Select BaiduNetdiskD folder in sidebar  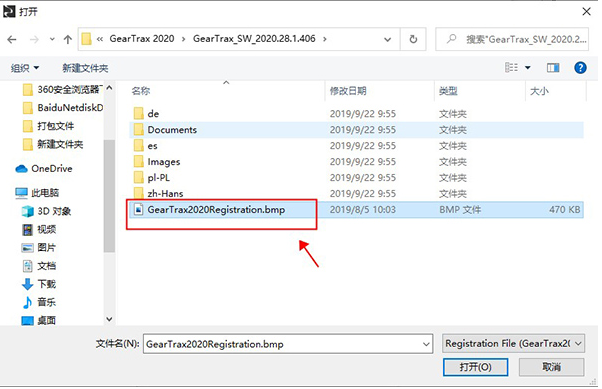point(63,108)
